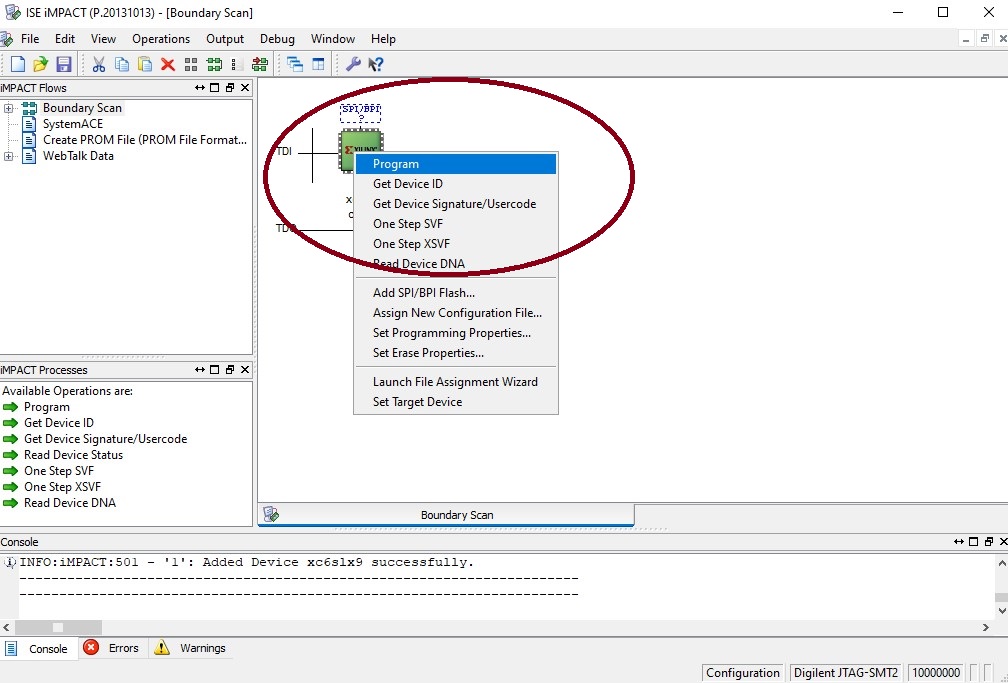Switch to the Boundary Scan document tab
Image resolution: width=1008 pixels, height=683 pixels.
tap(446, 515)
